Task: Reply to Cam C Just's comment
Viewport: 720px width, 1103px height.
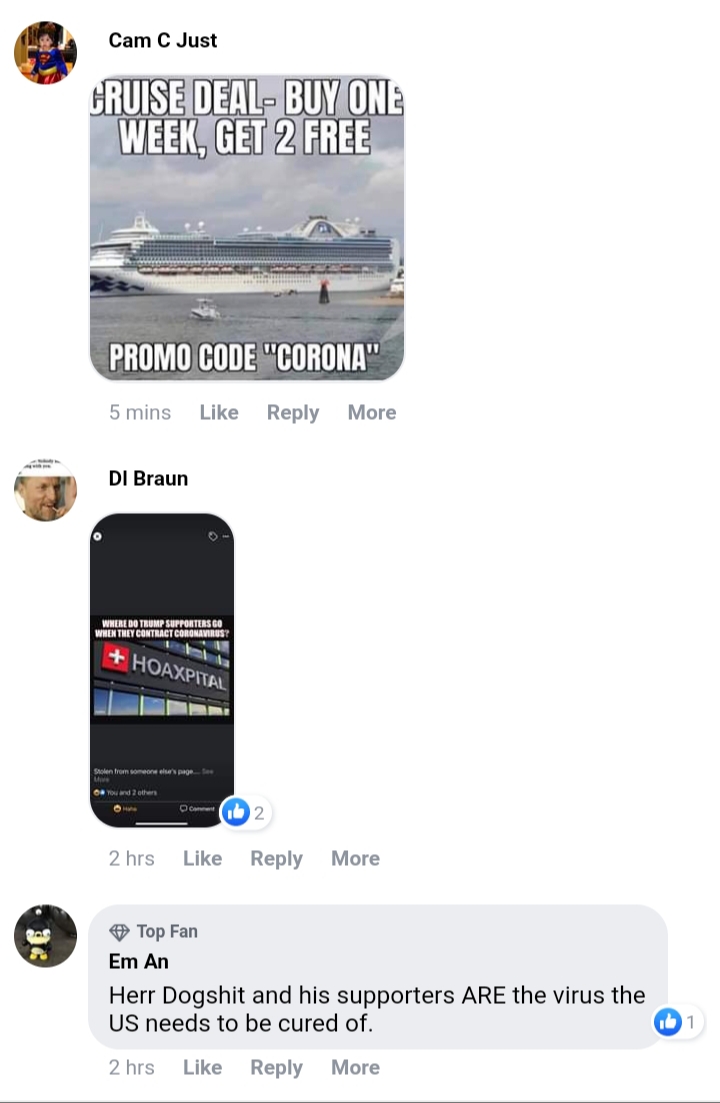Action: point(293,412)
